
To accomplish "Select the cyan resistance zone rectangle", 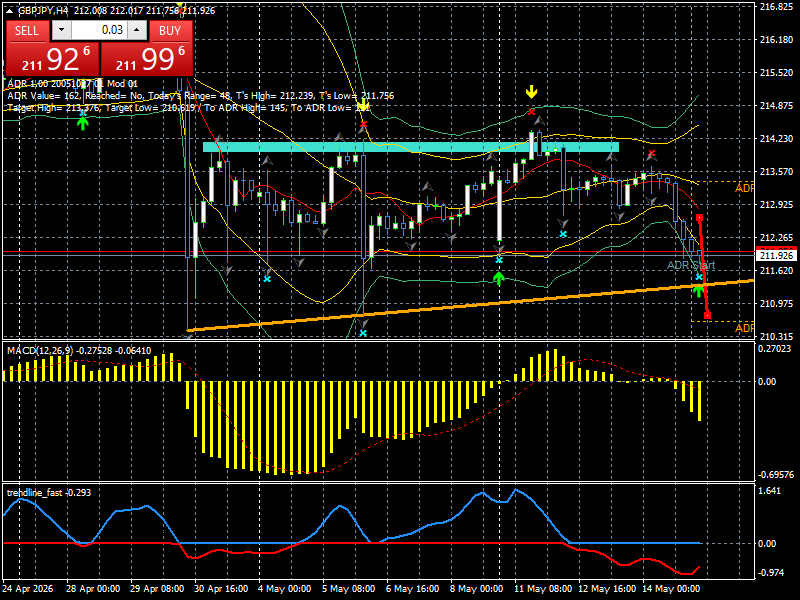I will pyautogui.click(x=411, y=147).
